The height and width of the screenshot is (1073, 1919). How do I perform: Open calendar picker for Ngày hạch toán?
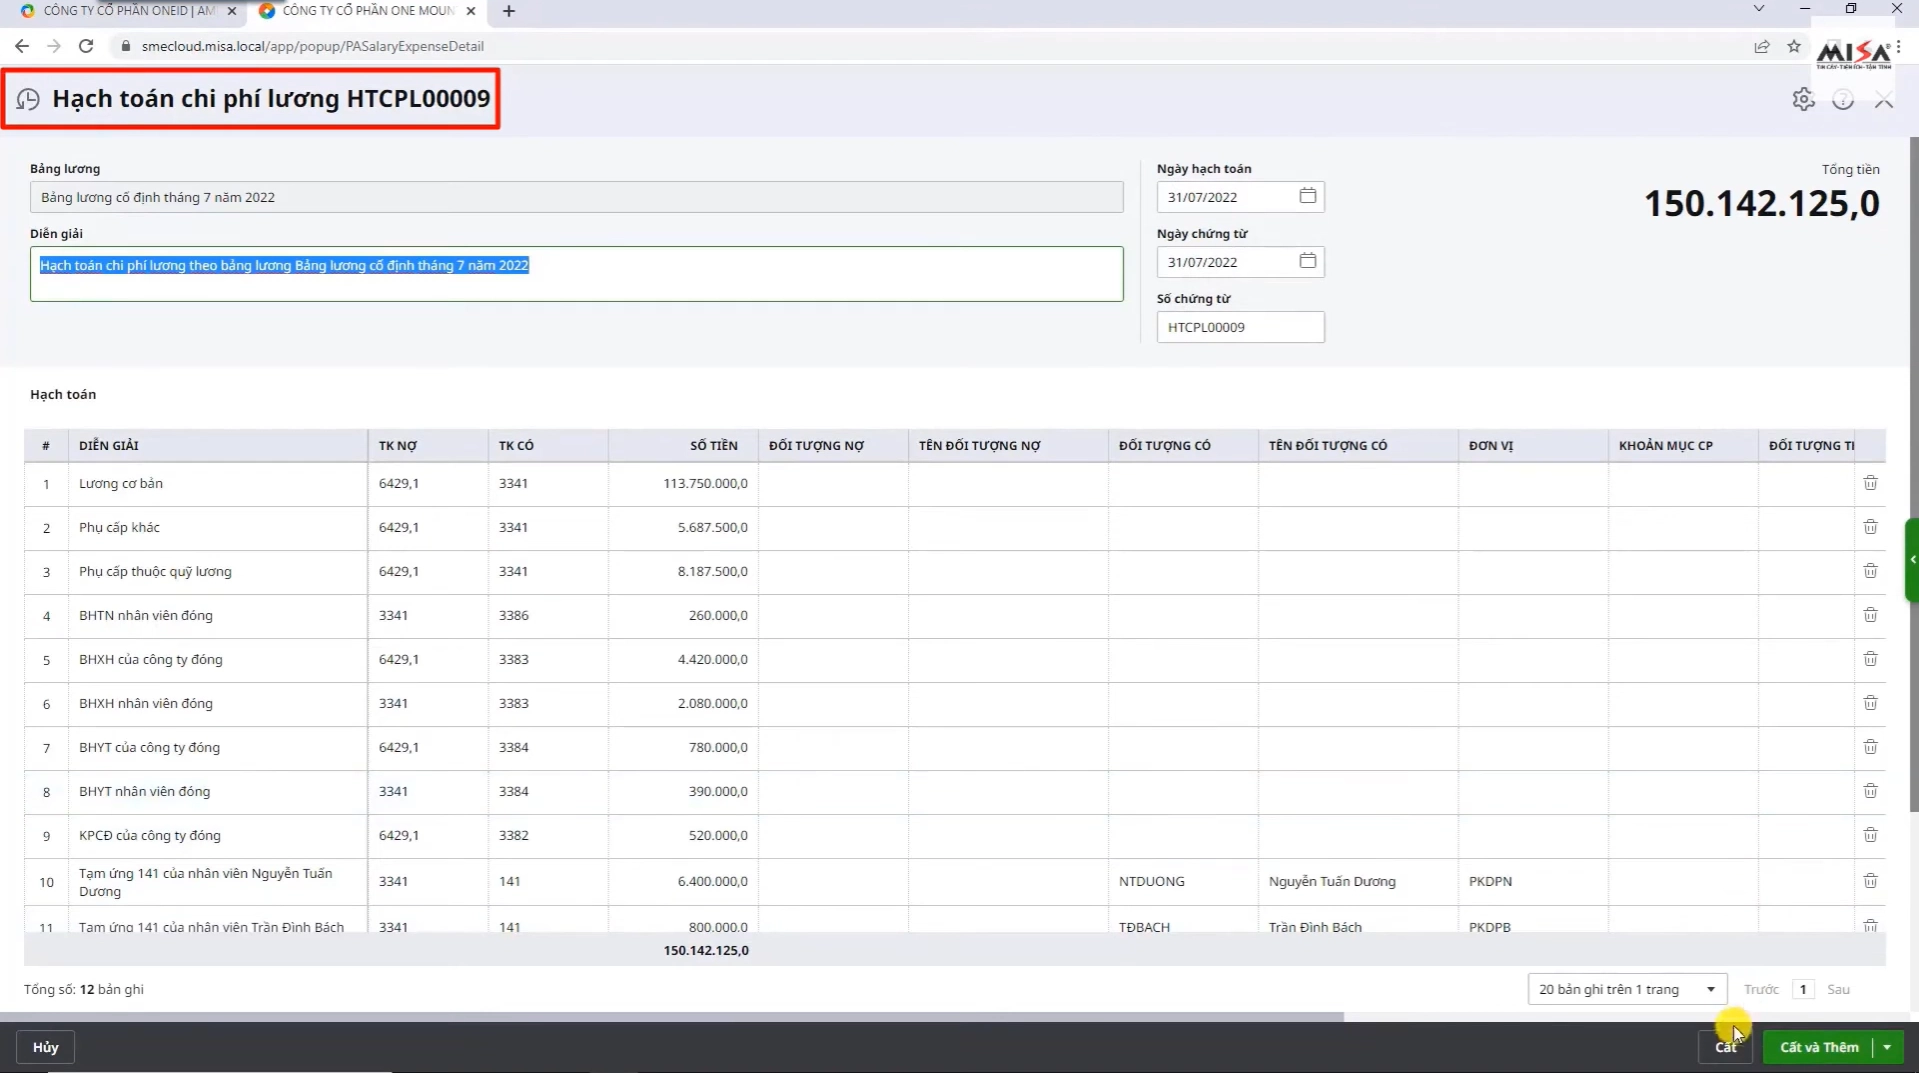[x=1307, y=196]
